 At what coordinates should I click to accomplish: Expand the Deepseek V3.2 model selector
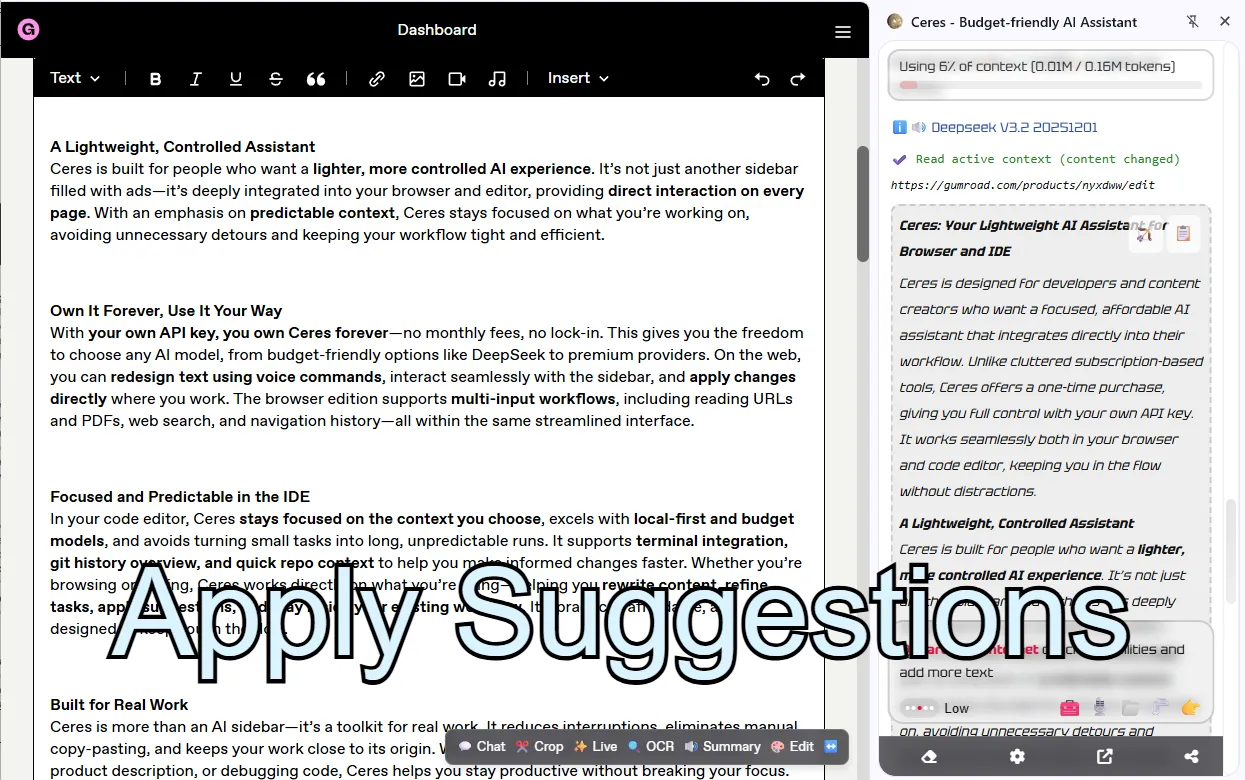click(1012, 126)
